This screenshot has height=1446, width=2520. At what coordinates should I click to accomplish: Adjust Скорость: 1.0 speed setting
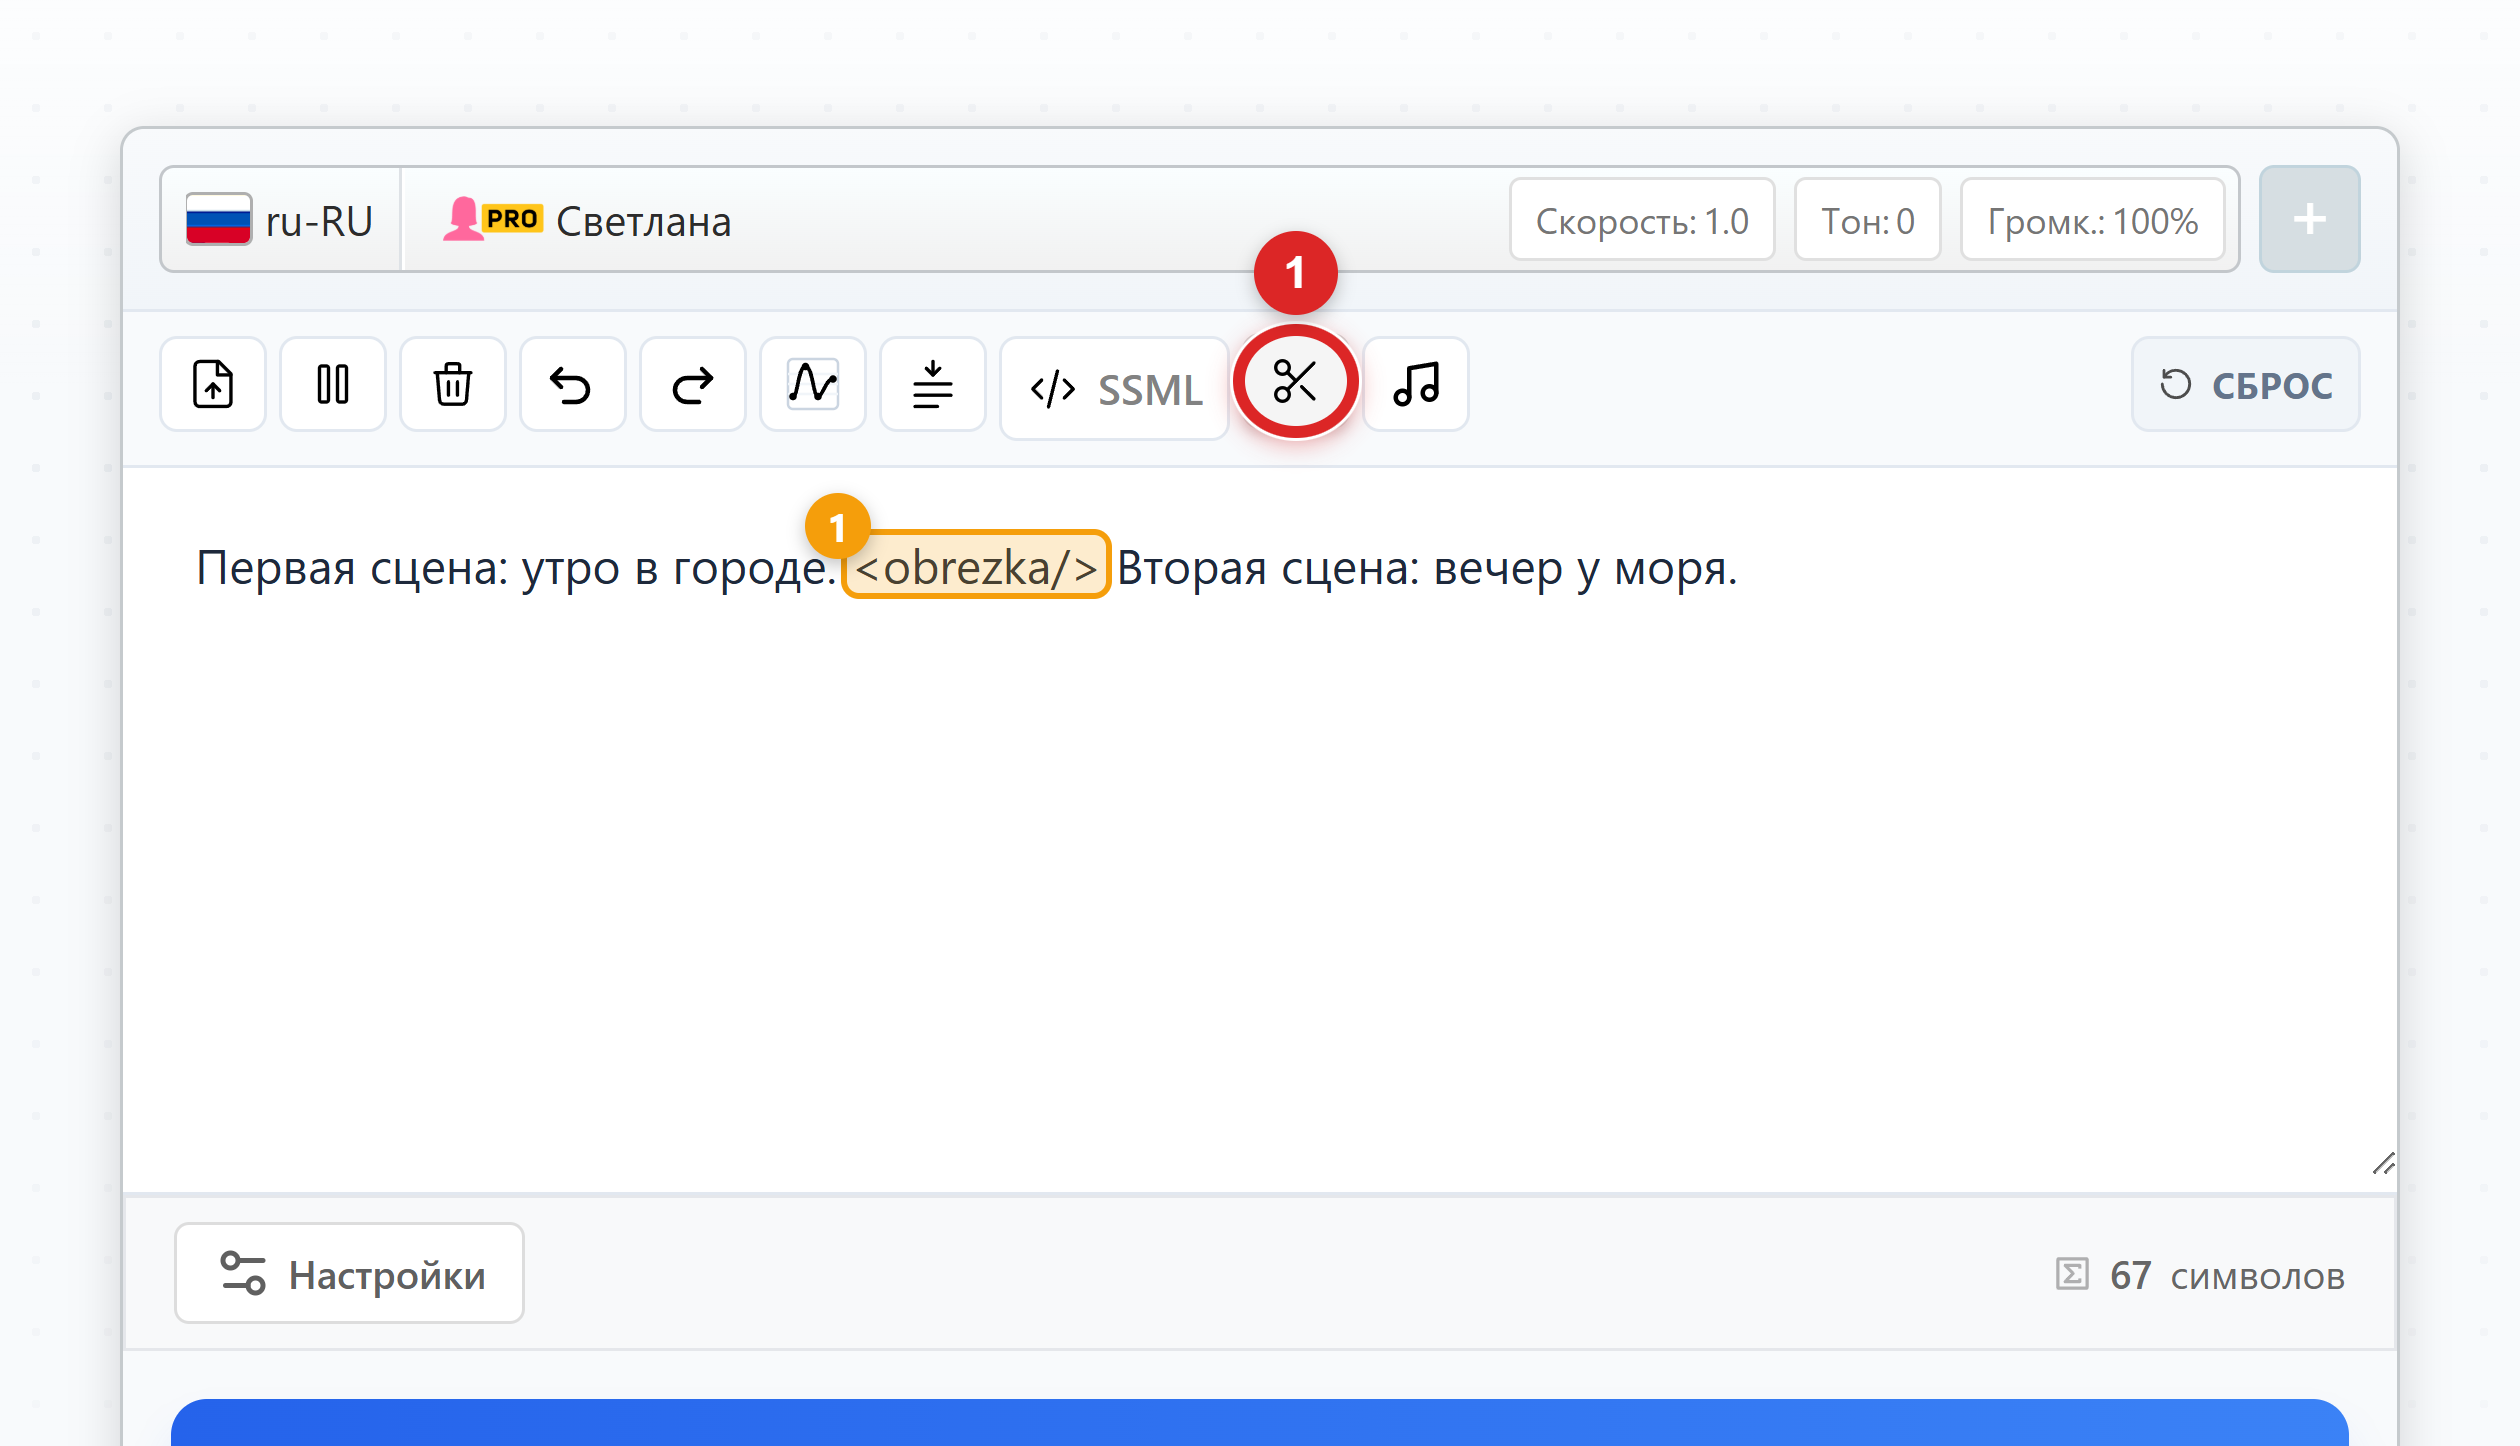click(x=1642, y=220)
